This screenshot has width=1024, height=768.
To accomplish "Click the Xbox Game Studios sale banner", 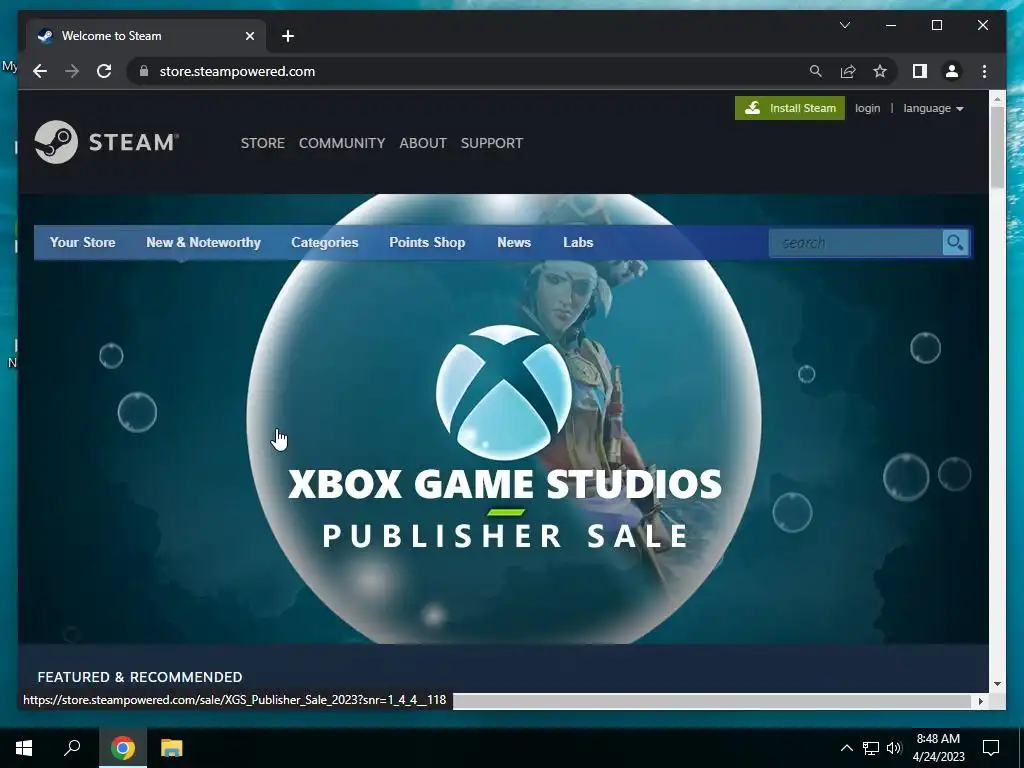I will (x=504, y=418).
